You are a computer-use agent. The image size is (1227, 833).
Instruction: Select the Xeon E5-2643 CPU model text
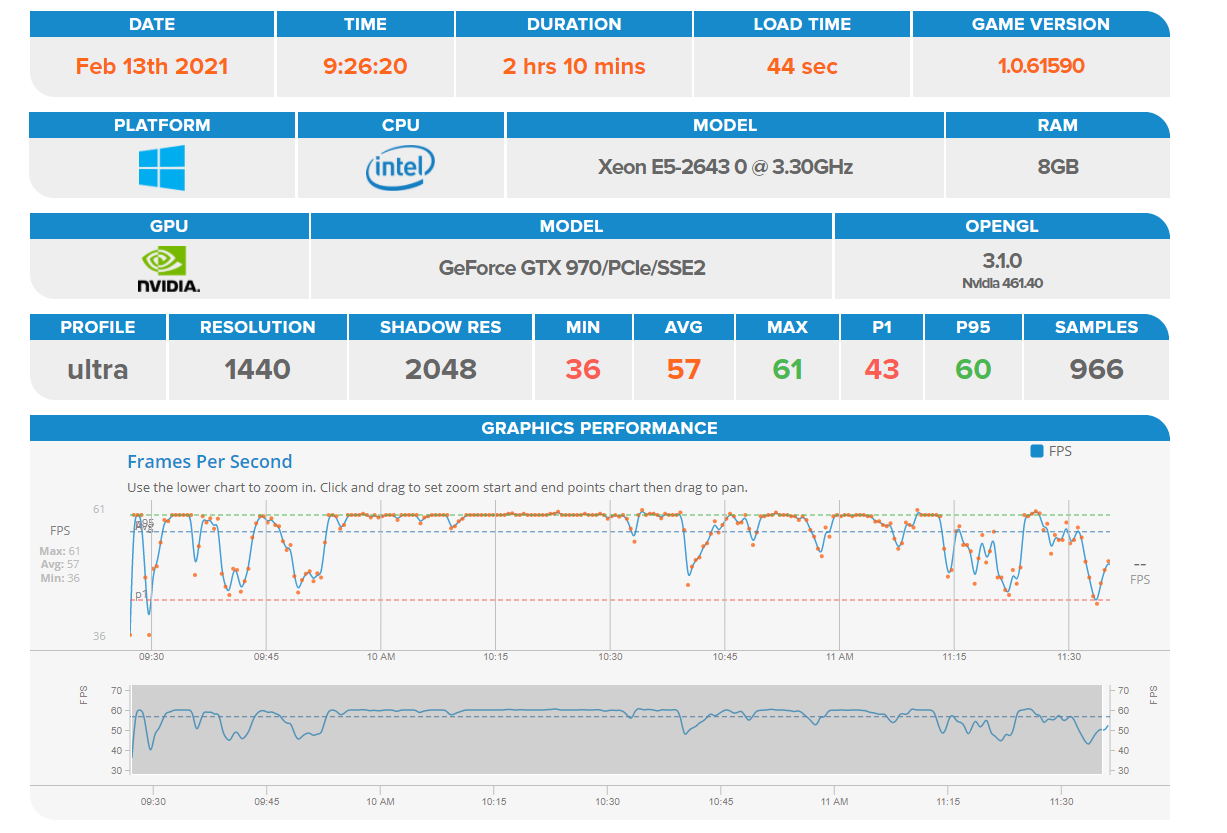point(725,167)
